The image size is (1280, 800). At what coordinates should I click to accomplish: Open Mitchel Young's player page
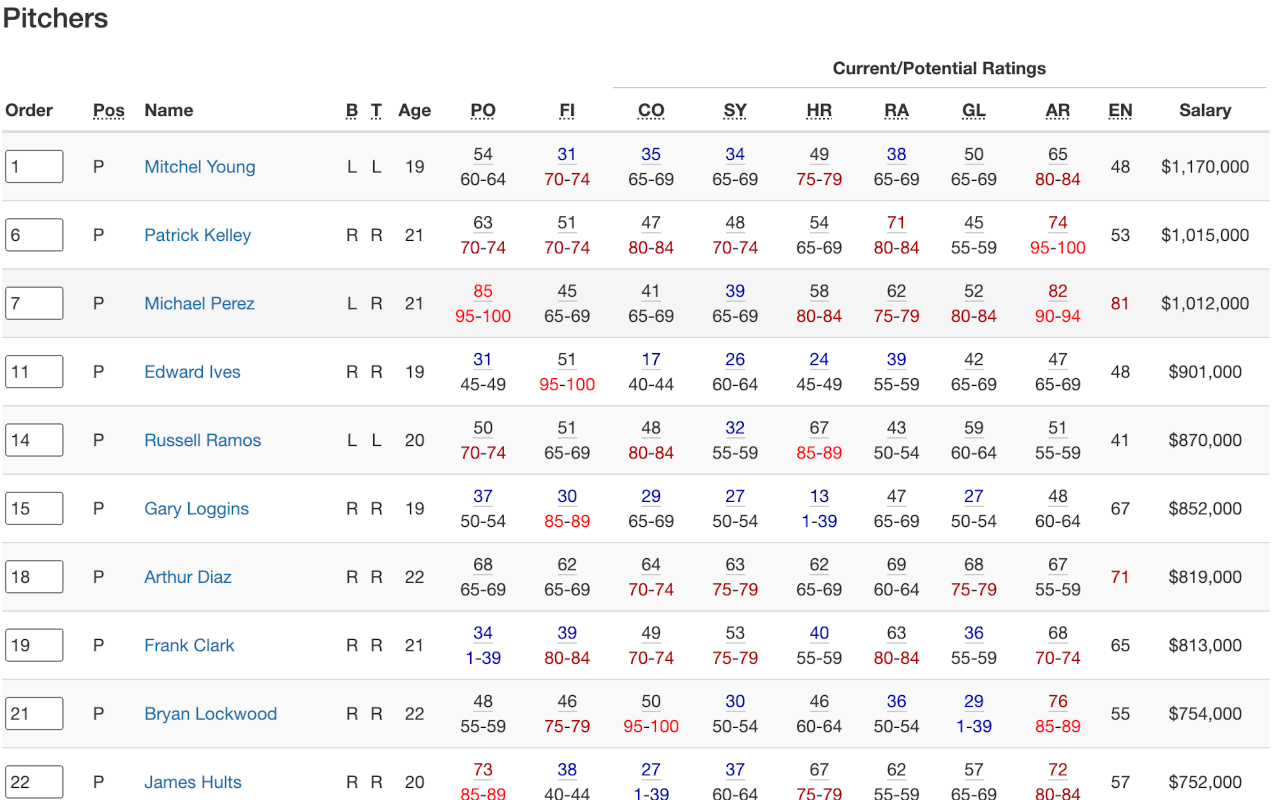click(199, 167)
